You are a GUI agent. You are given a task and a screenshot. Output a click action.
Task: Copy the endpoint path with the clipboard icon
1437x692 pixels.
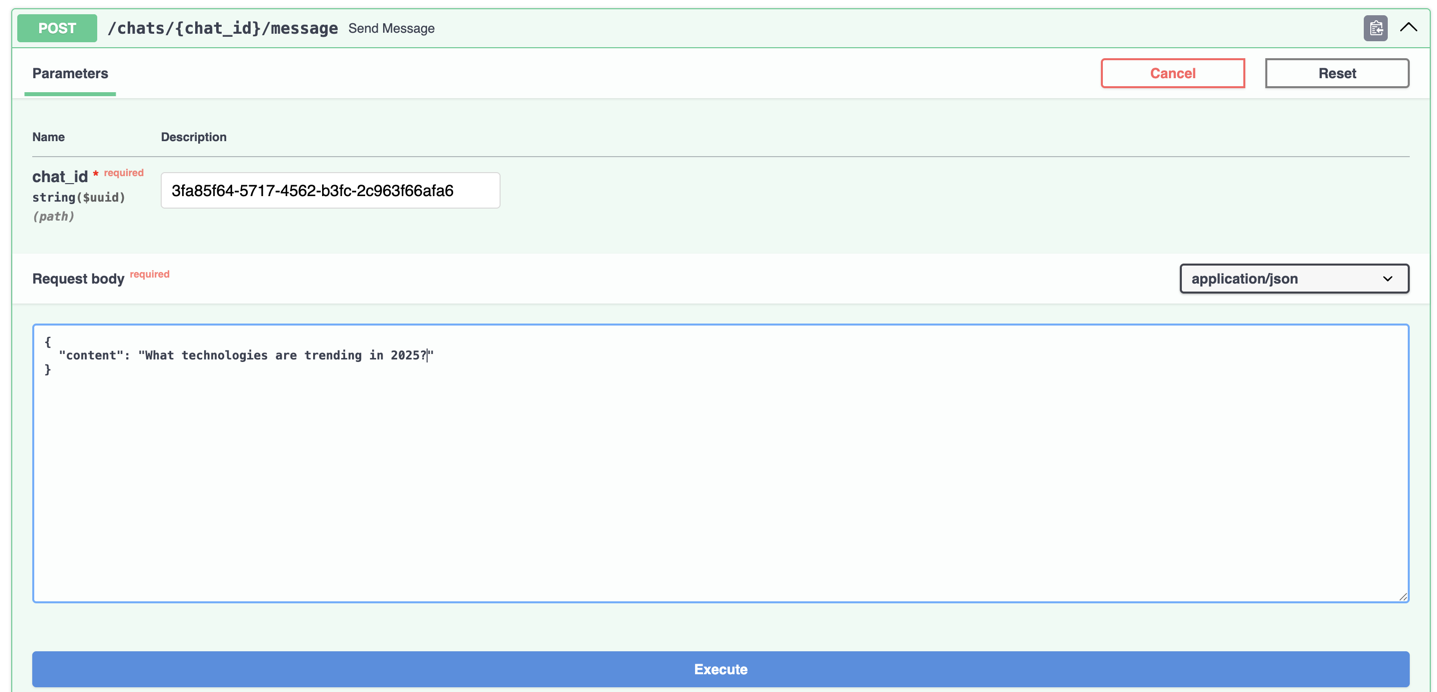[1375, 28]
